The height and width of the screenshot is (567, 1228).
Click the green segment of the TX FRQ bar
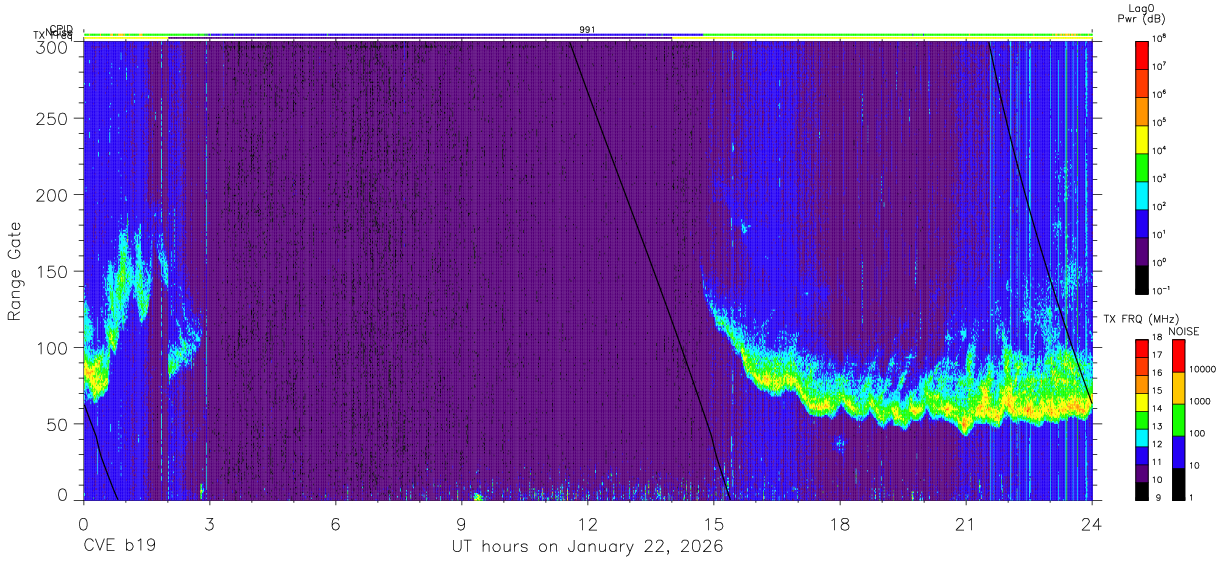pos(1143,419)
